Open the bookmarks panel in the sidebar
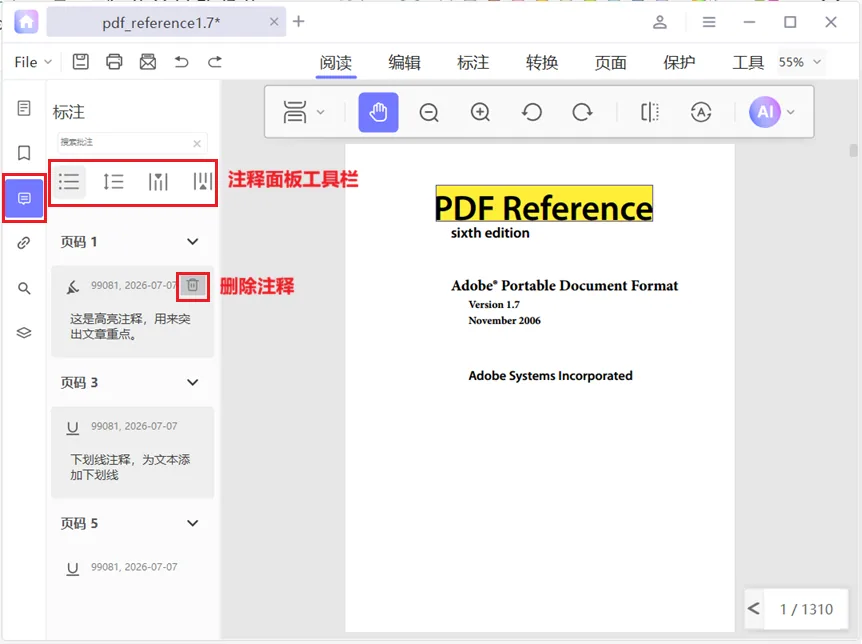The image size is (862, 644). (24, 152)
